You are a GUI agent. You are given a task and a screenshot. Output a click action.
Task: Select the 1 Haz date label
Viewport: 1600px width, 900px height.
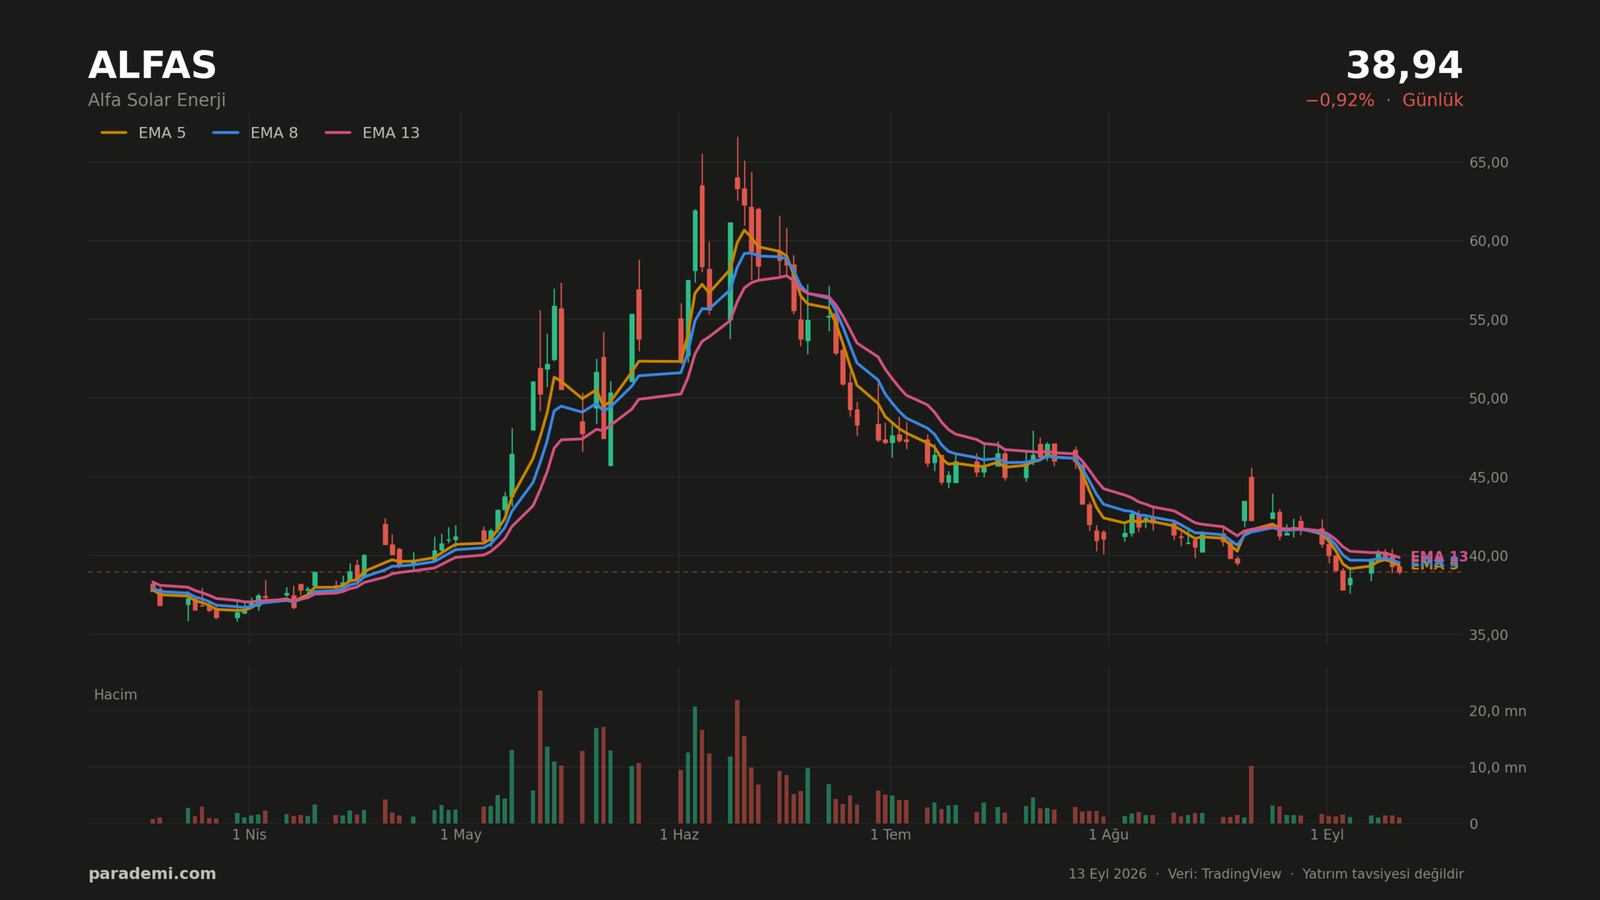pos(679,835)
